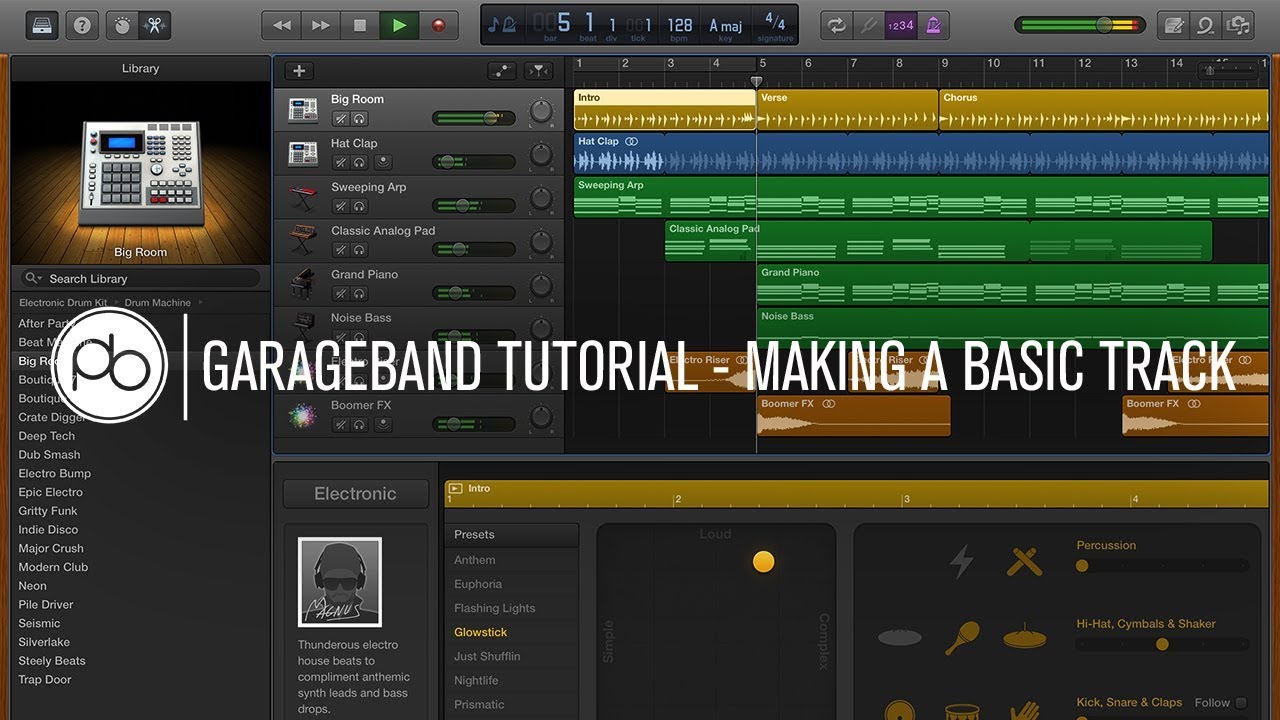
Task: Mute the Grand Piano track
Action: tap(340, 293)
